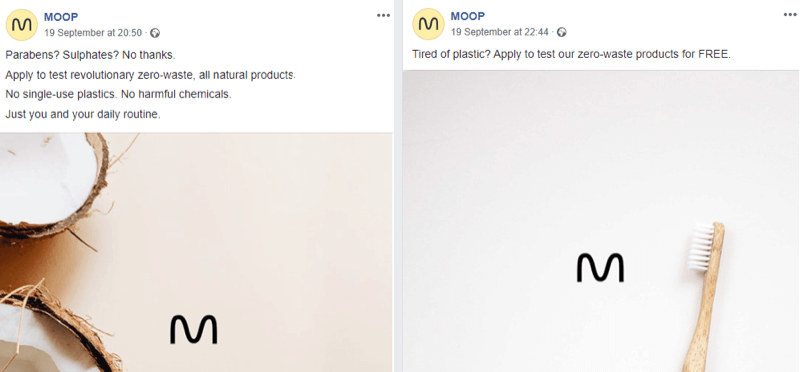Click the public globe icon beside 22:44
This screenshot has width=800, height=372.
[562, 33]
